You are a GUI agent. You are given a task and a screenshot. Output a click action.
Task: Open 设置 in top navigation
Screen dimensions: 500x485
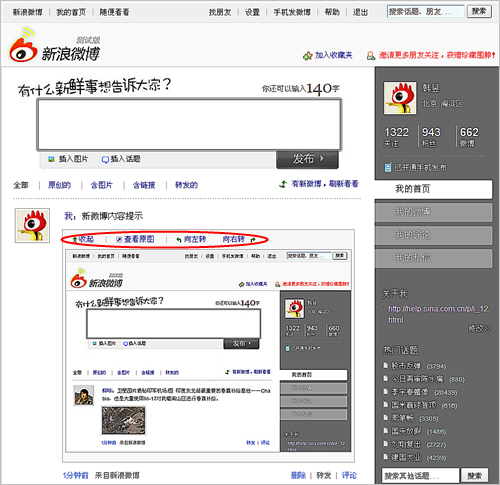tap(252, 12)
